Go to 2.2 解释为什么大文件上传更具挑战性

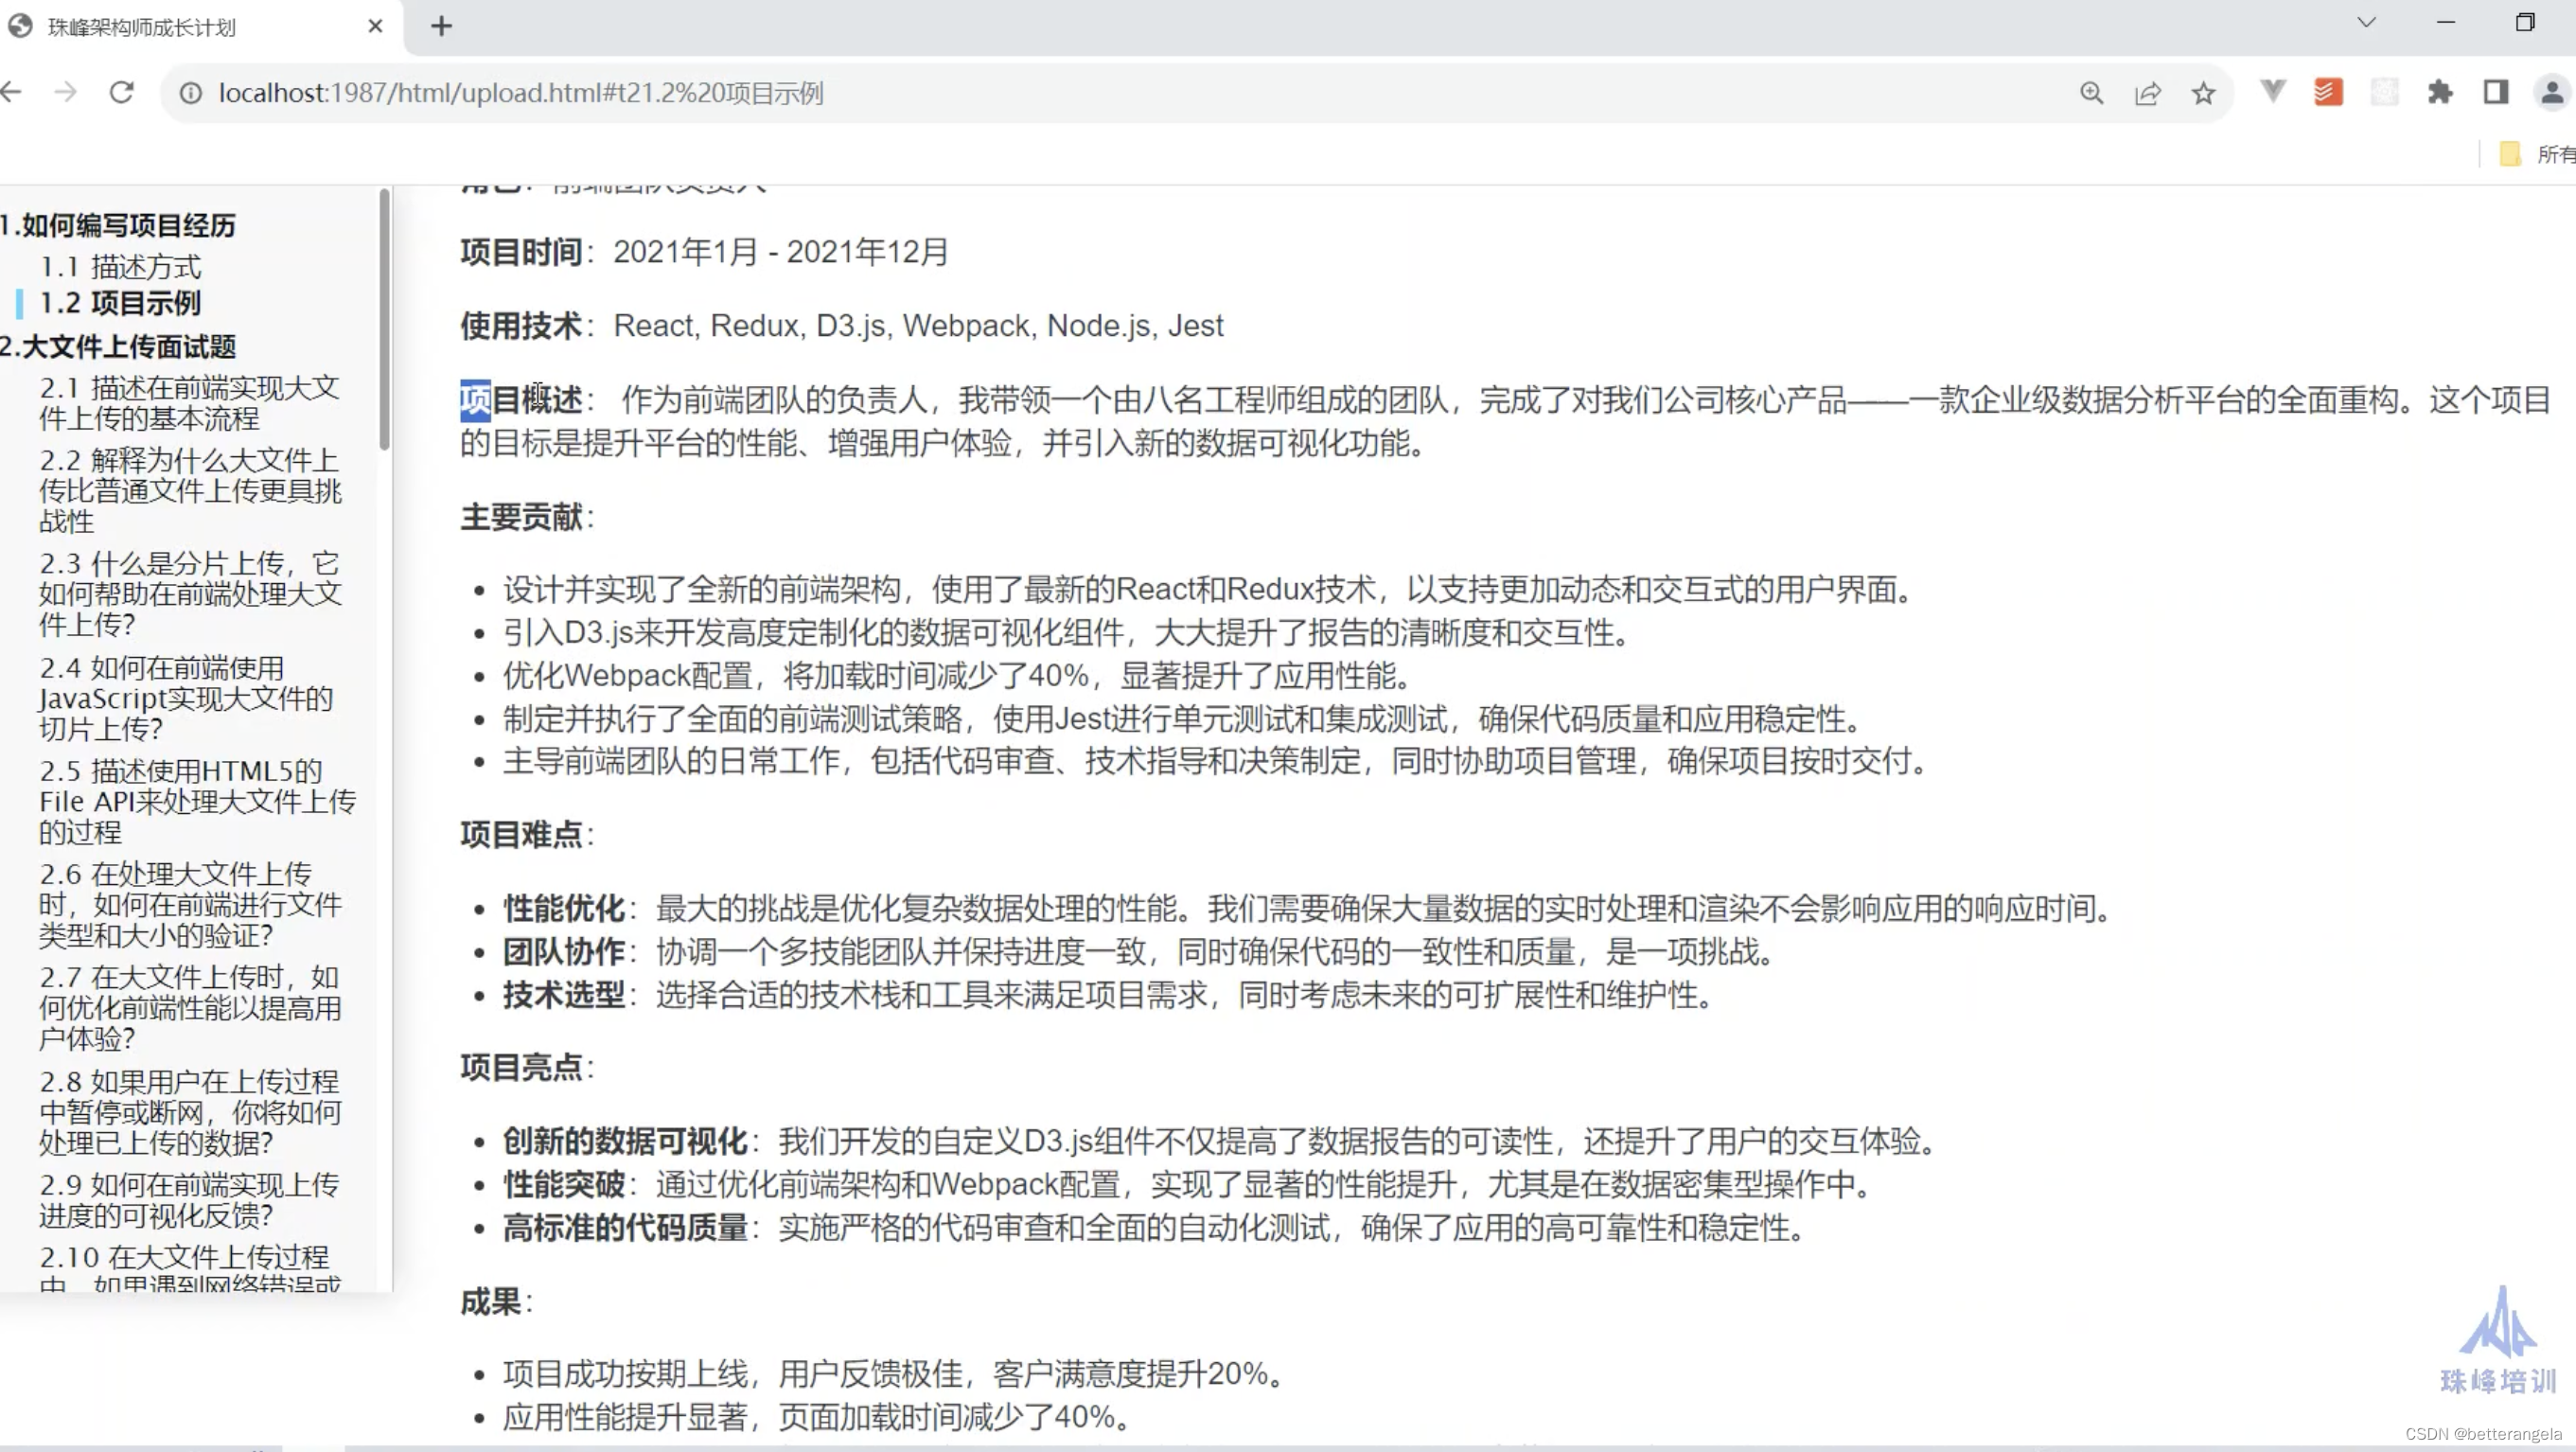pos(190,490)
